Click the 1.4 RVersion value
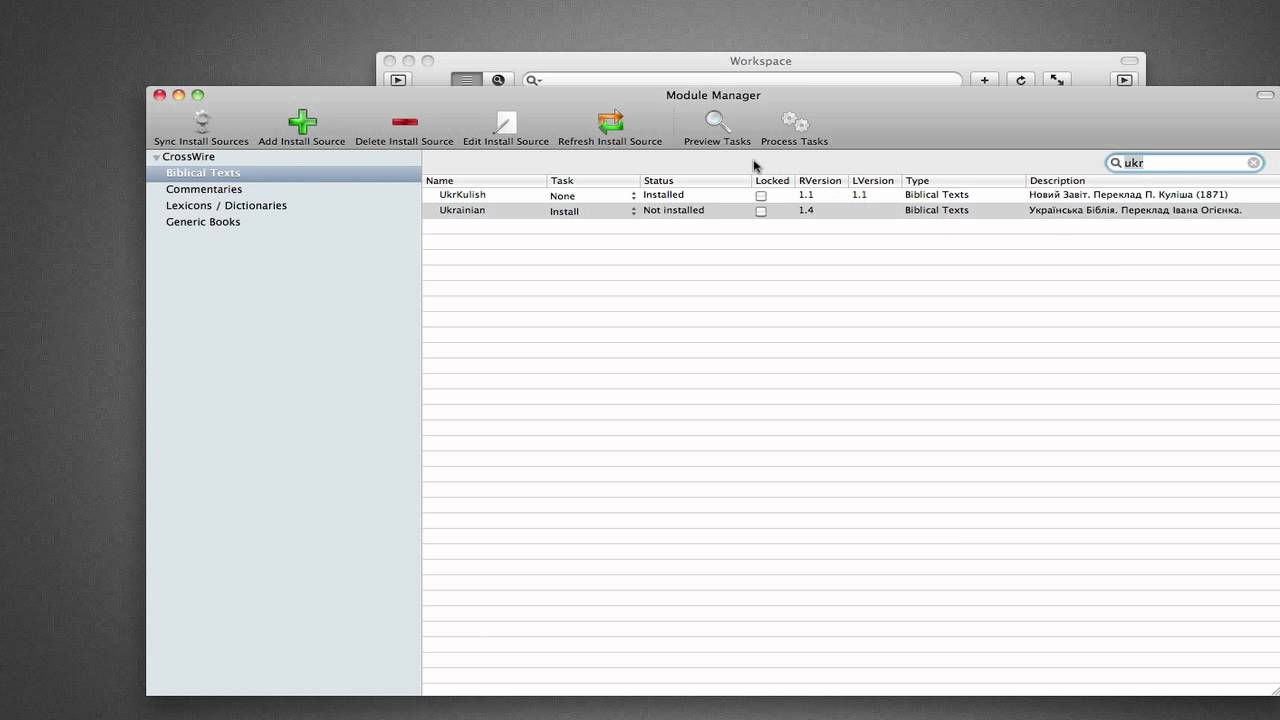Image resolution: width=1280 pixels, height=720 pixels. click(806, 211)
